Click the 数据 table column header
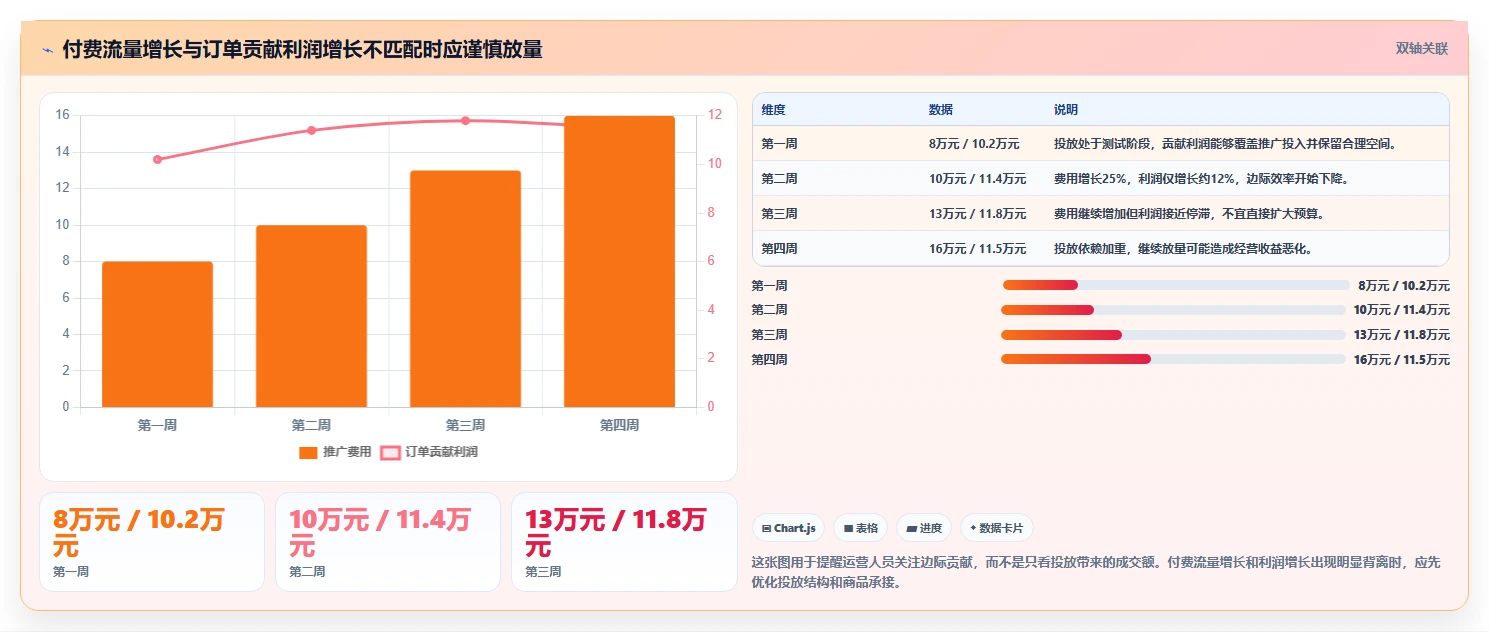This screenshot has height=632, width=1489. (x=941, y=109)
